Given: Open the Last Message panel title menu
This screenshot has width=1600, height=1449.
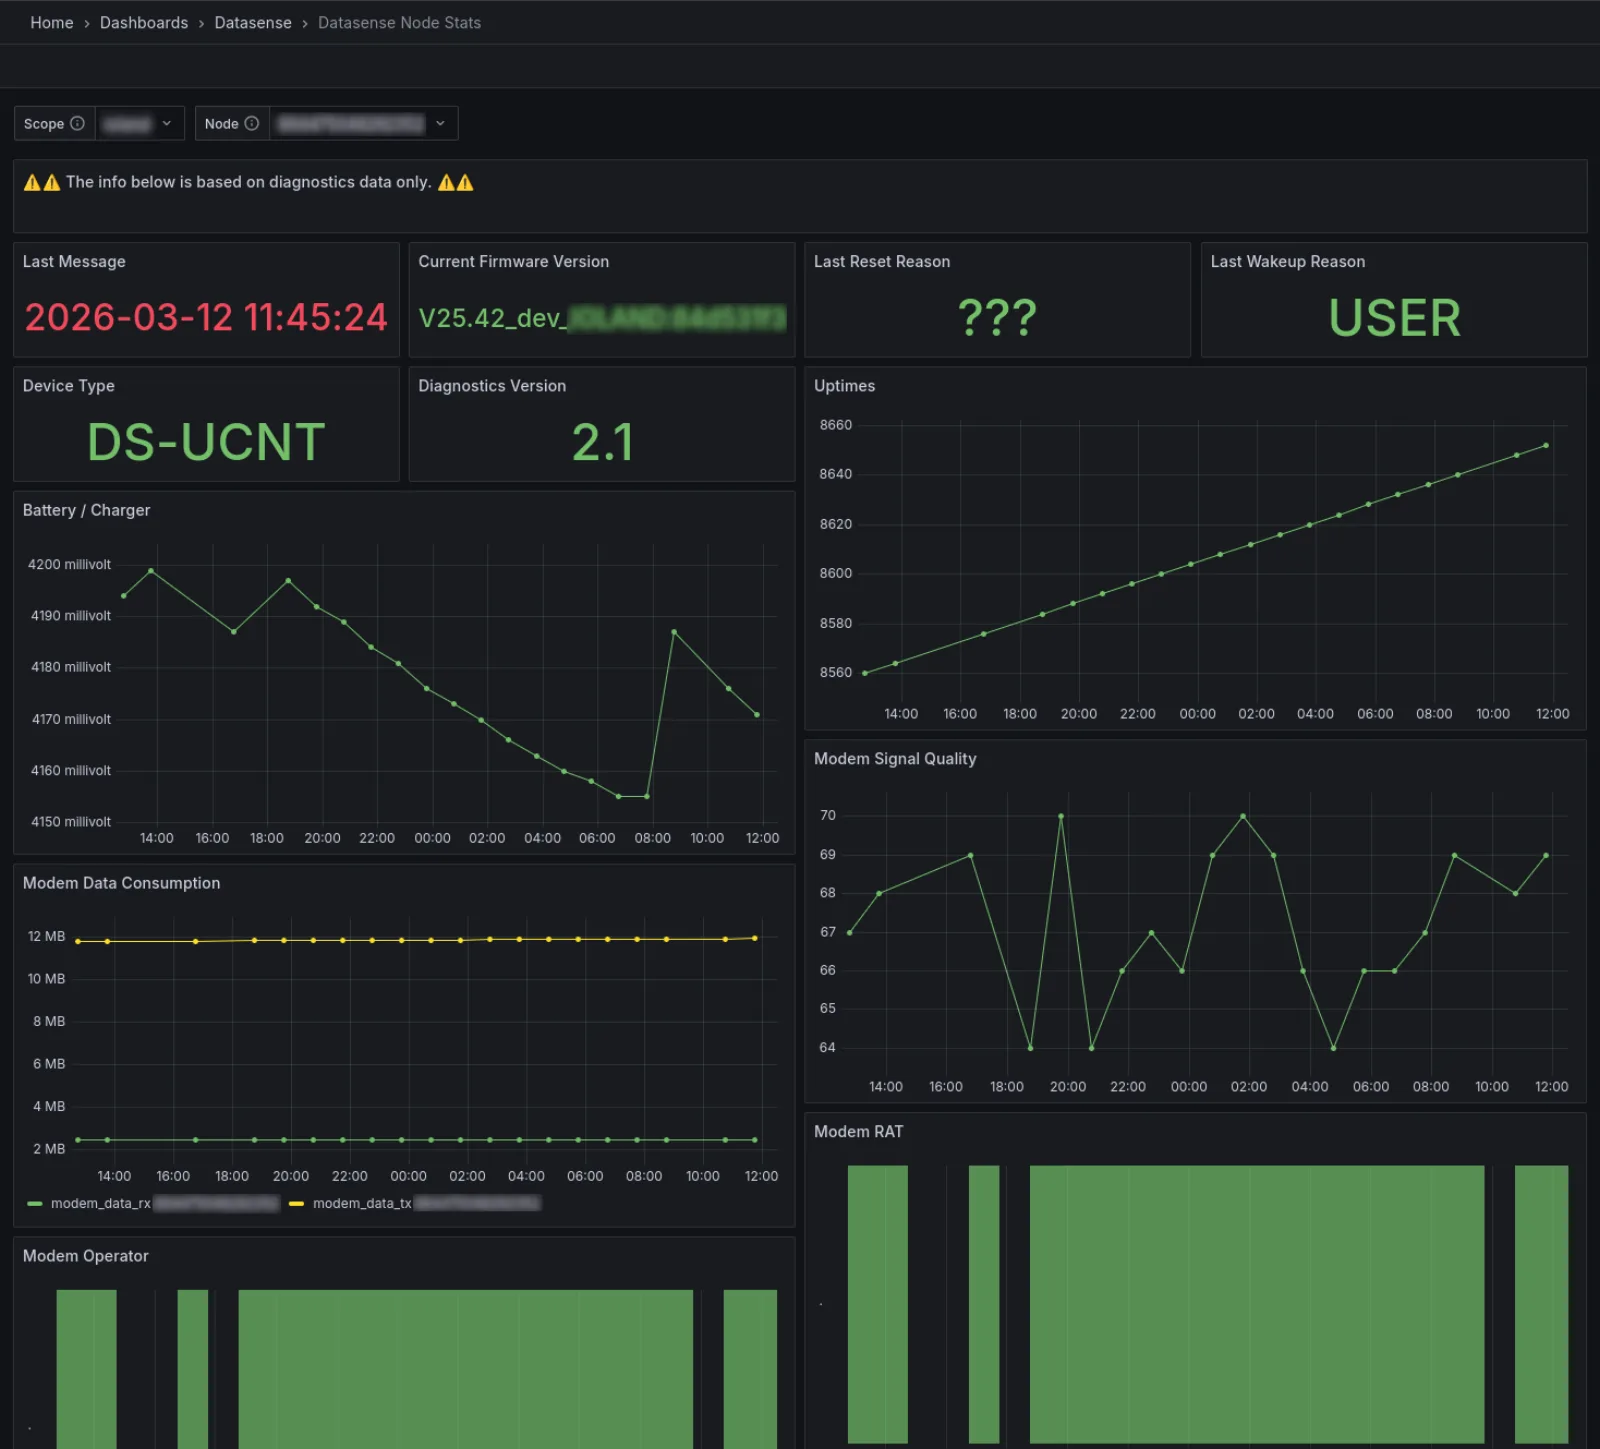Looking at the screenshot, I should tap(74, 261).
